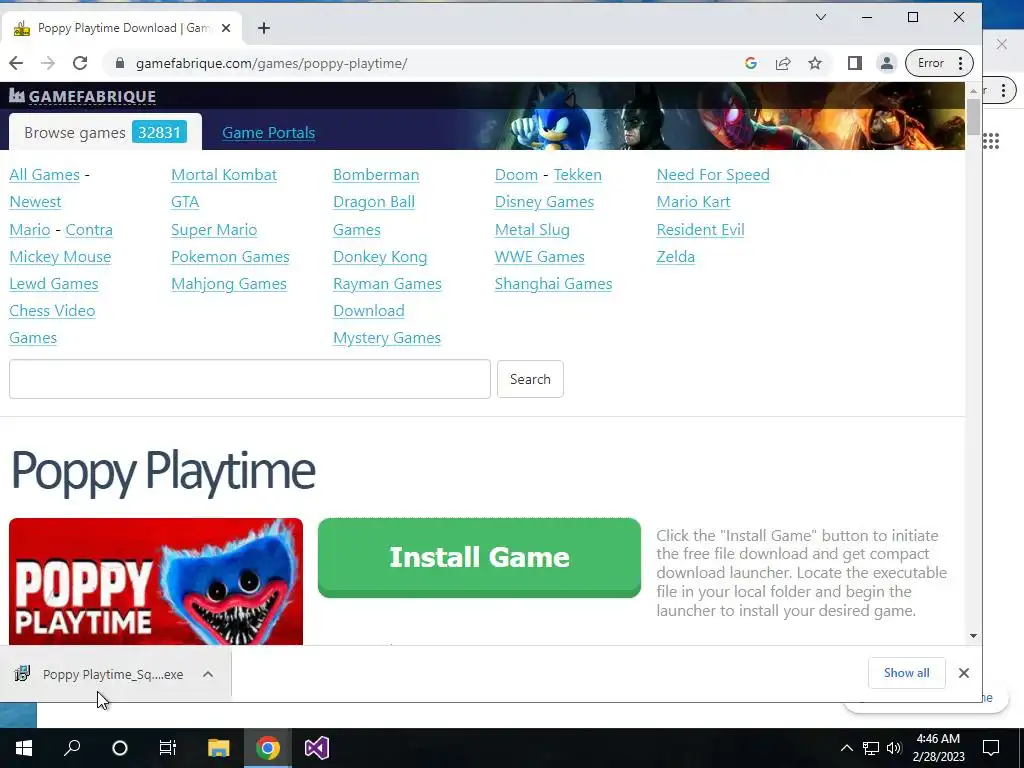Click the forward navigation arrow

pos(48,63)
